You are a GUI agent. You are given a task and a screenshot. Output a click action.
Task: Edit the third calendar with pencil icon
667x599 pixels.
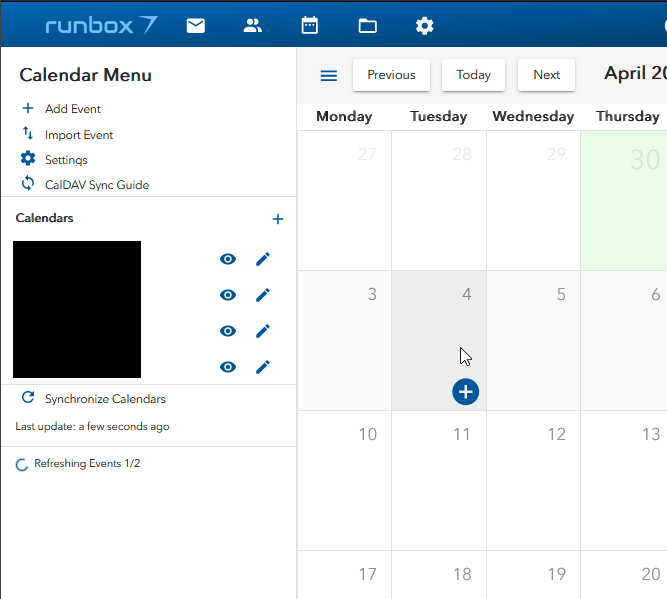[x=263, y=331]
